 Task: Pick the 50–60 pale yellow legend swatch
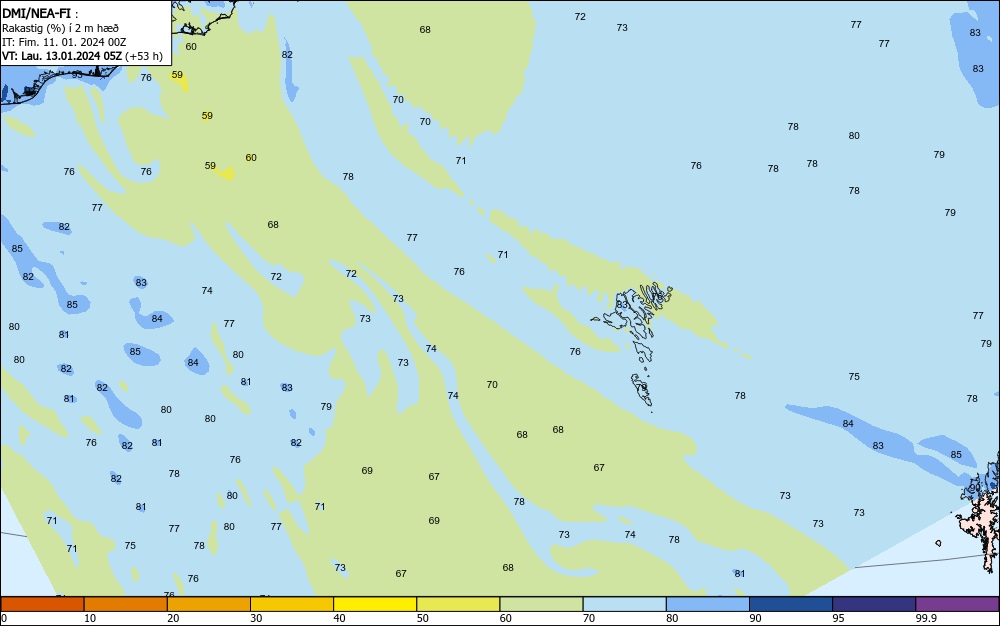[458, 604]
